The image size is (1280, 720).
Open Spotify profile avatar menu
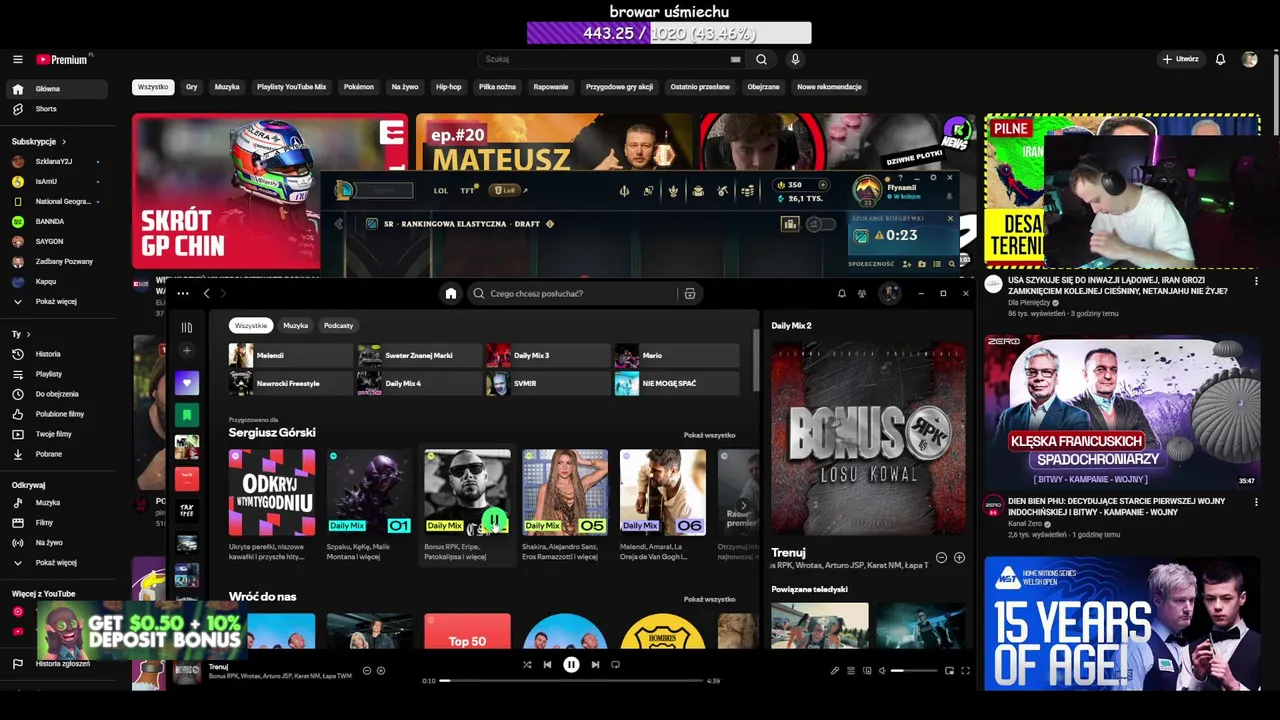889,293
